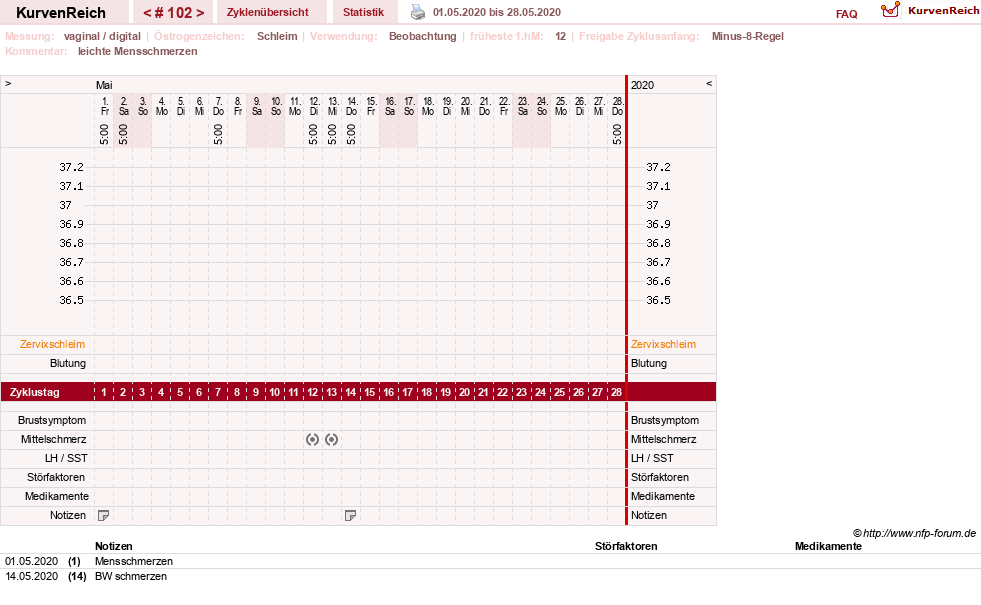The width and height of the screenshot is (981, 605).
Task: Click the left Medikamente row label
Action: pyautogui.click(x=57, y=496)
